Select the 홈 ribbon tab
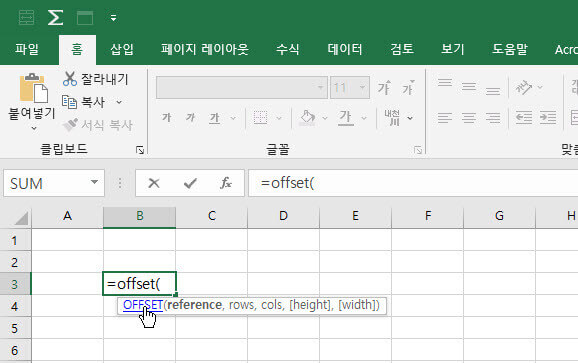The width and height of the screenshot is (578, 363). coord(77,49)
